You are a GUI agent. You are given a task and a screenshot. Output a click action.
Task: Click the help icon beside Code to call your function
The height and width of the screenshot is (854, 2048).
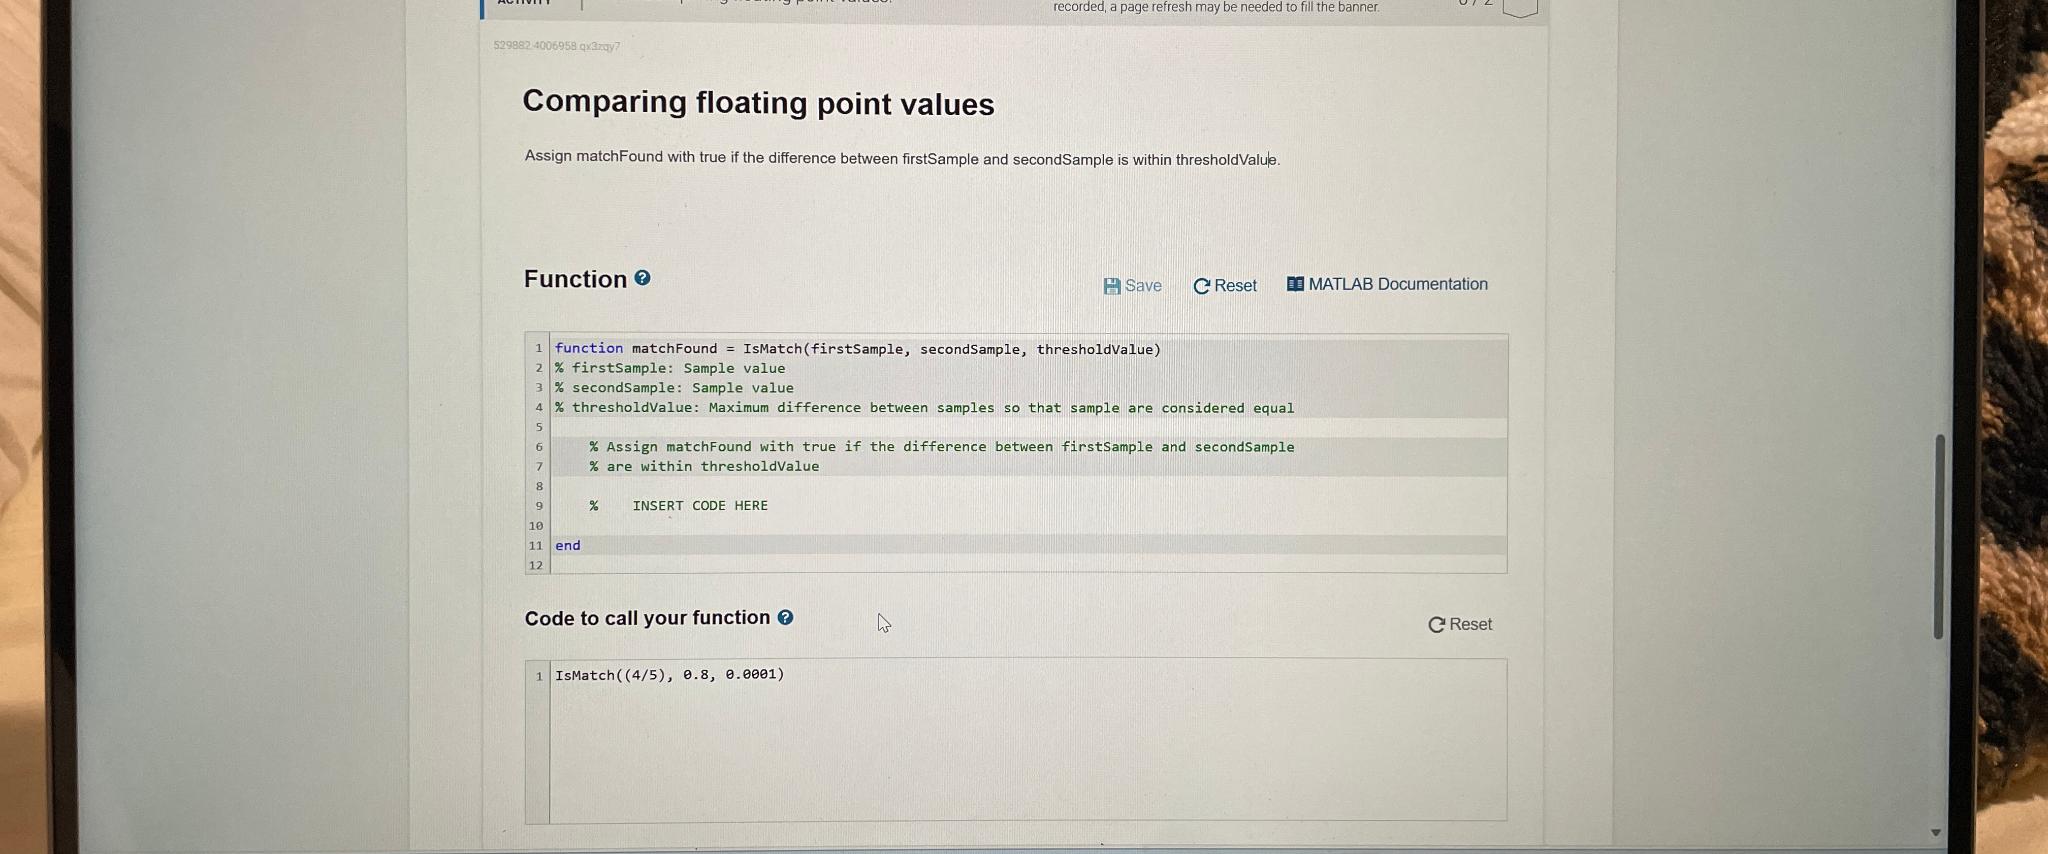(786, 617)
